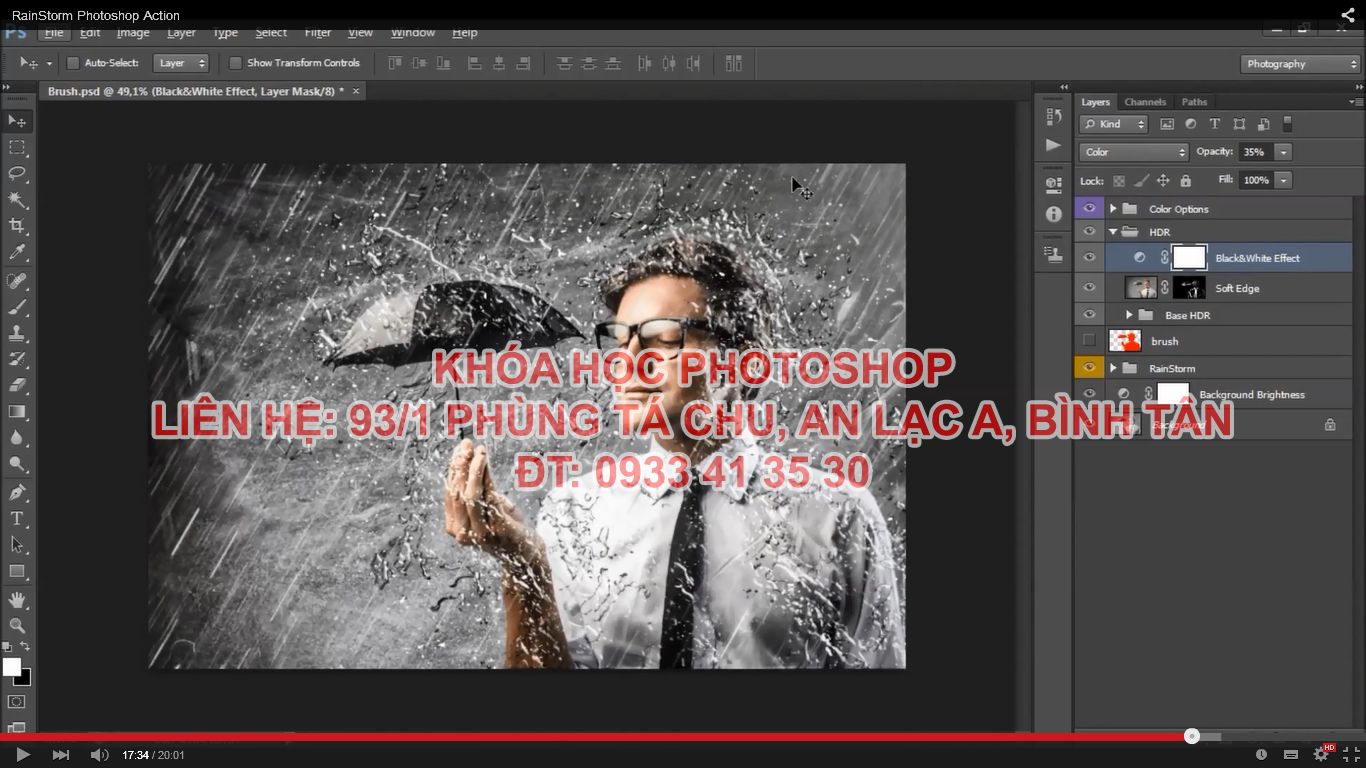Select the Magic Wand tool
Screen dimensions: 1366x768
(x=17, y=199)
